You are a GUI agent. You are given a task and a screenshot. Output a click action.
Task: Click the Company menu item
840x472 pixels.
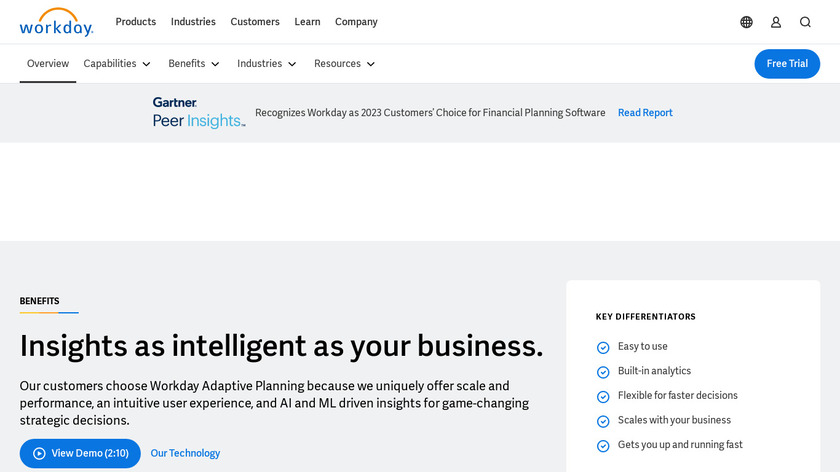356,22
